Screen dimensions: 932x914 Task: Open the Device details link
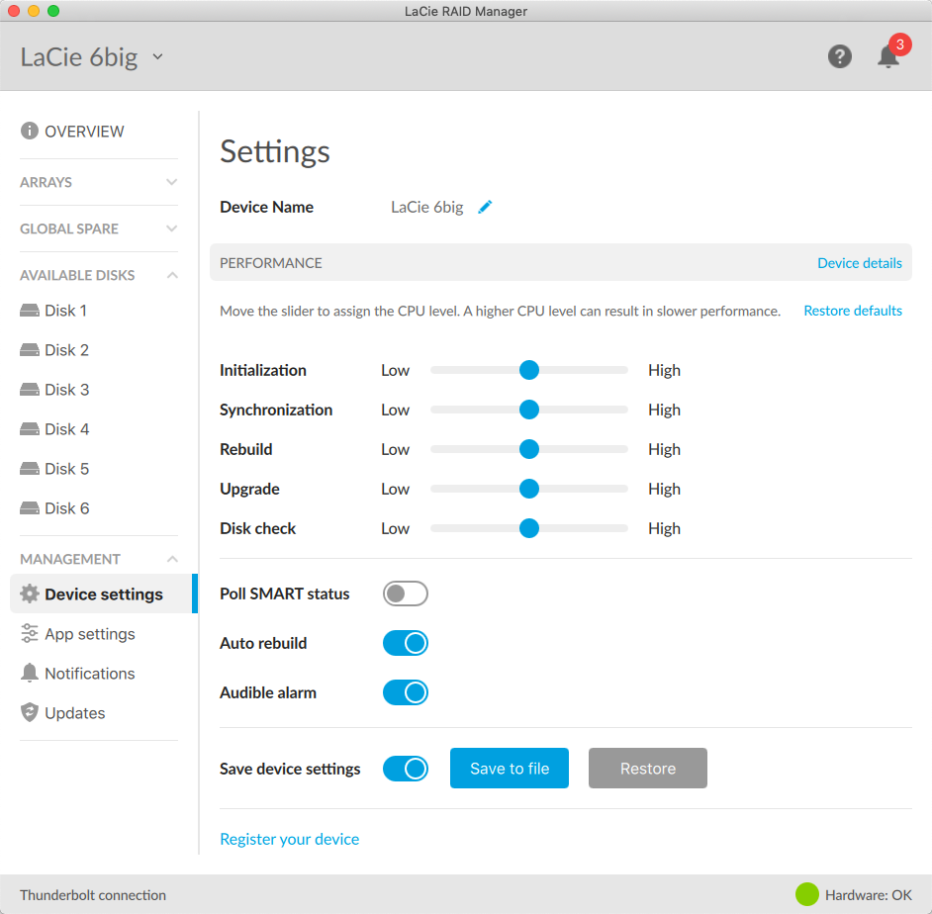click(x=859, y=263)
